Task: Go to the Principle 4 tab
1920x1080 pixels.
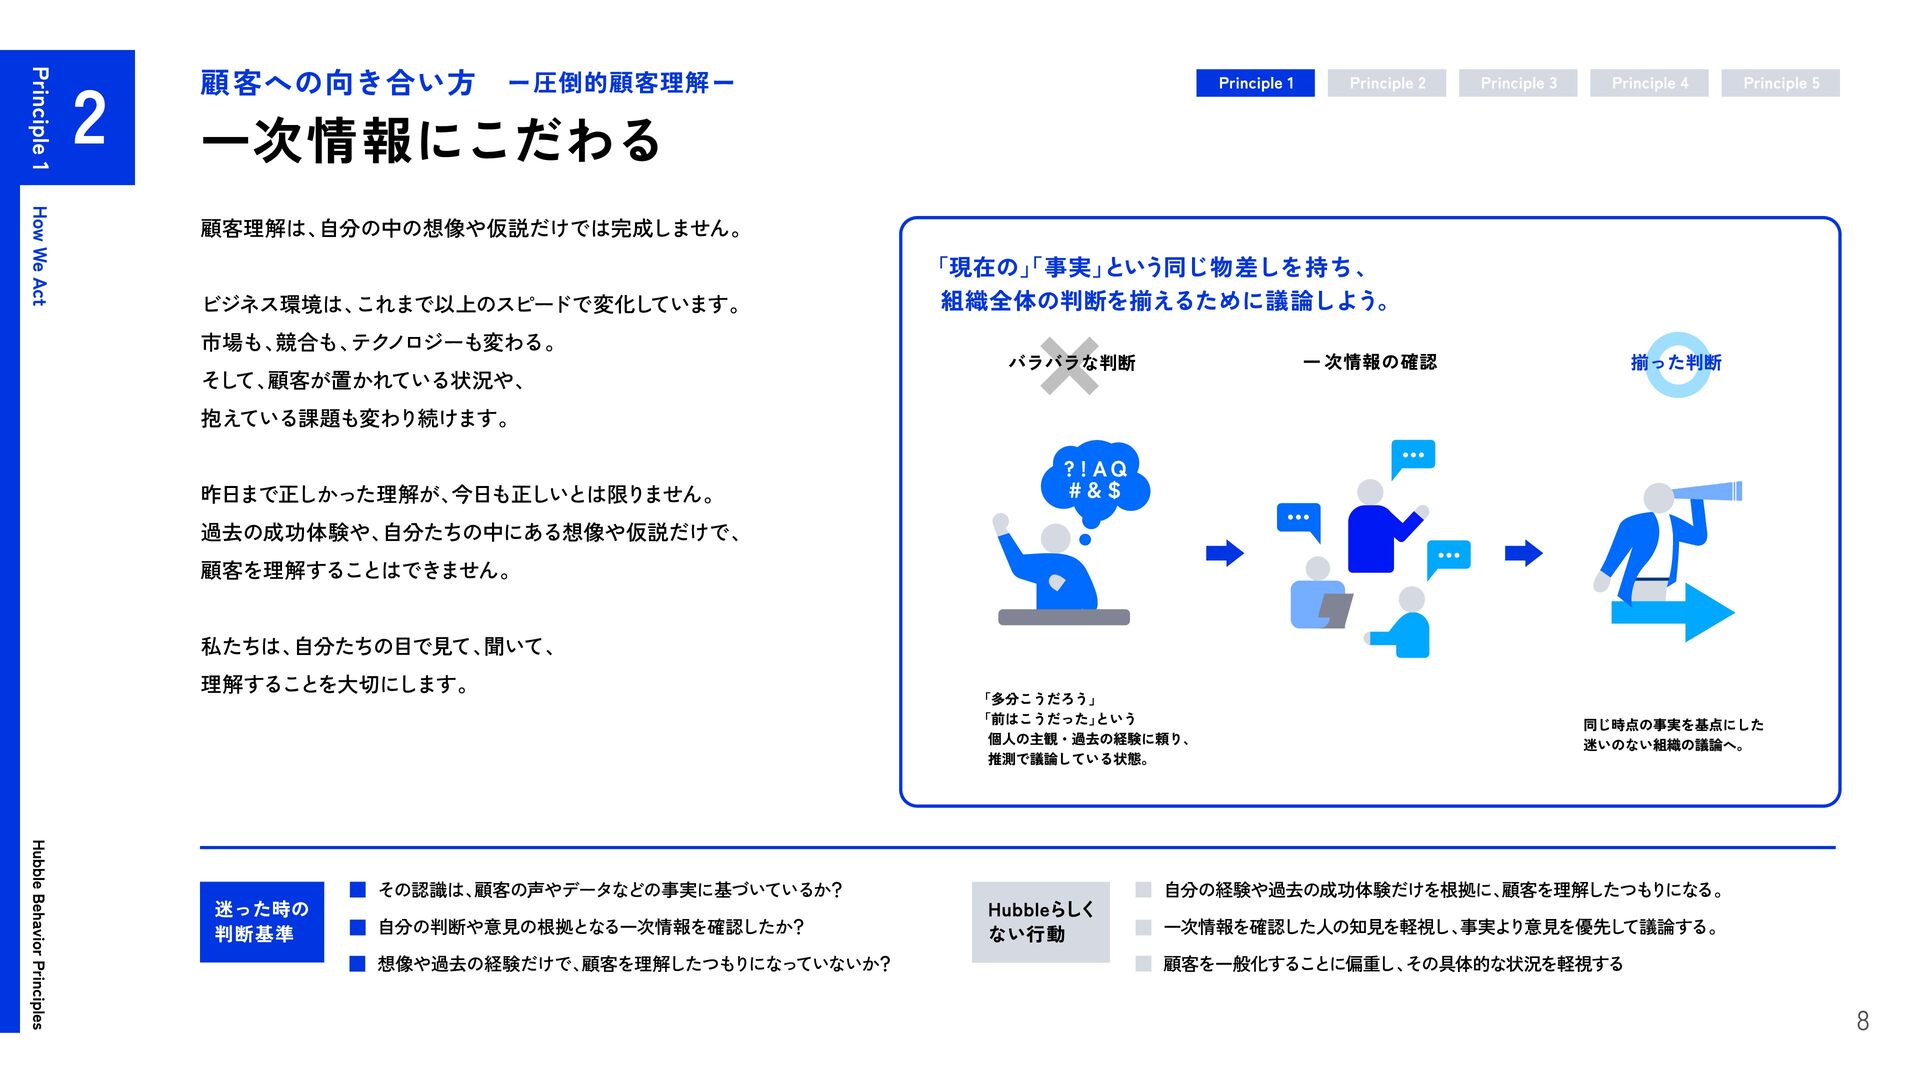Action: point(1649,83)
